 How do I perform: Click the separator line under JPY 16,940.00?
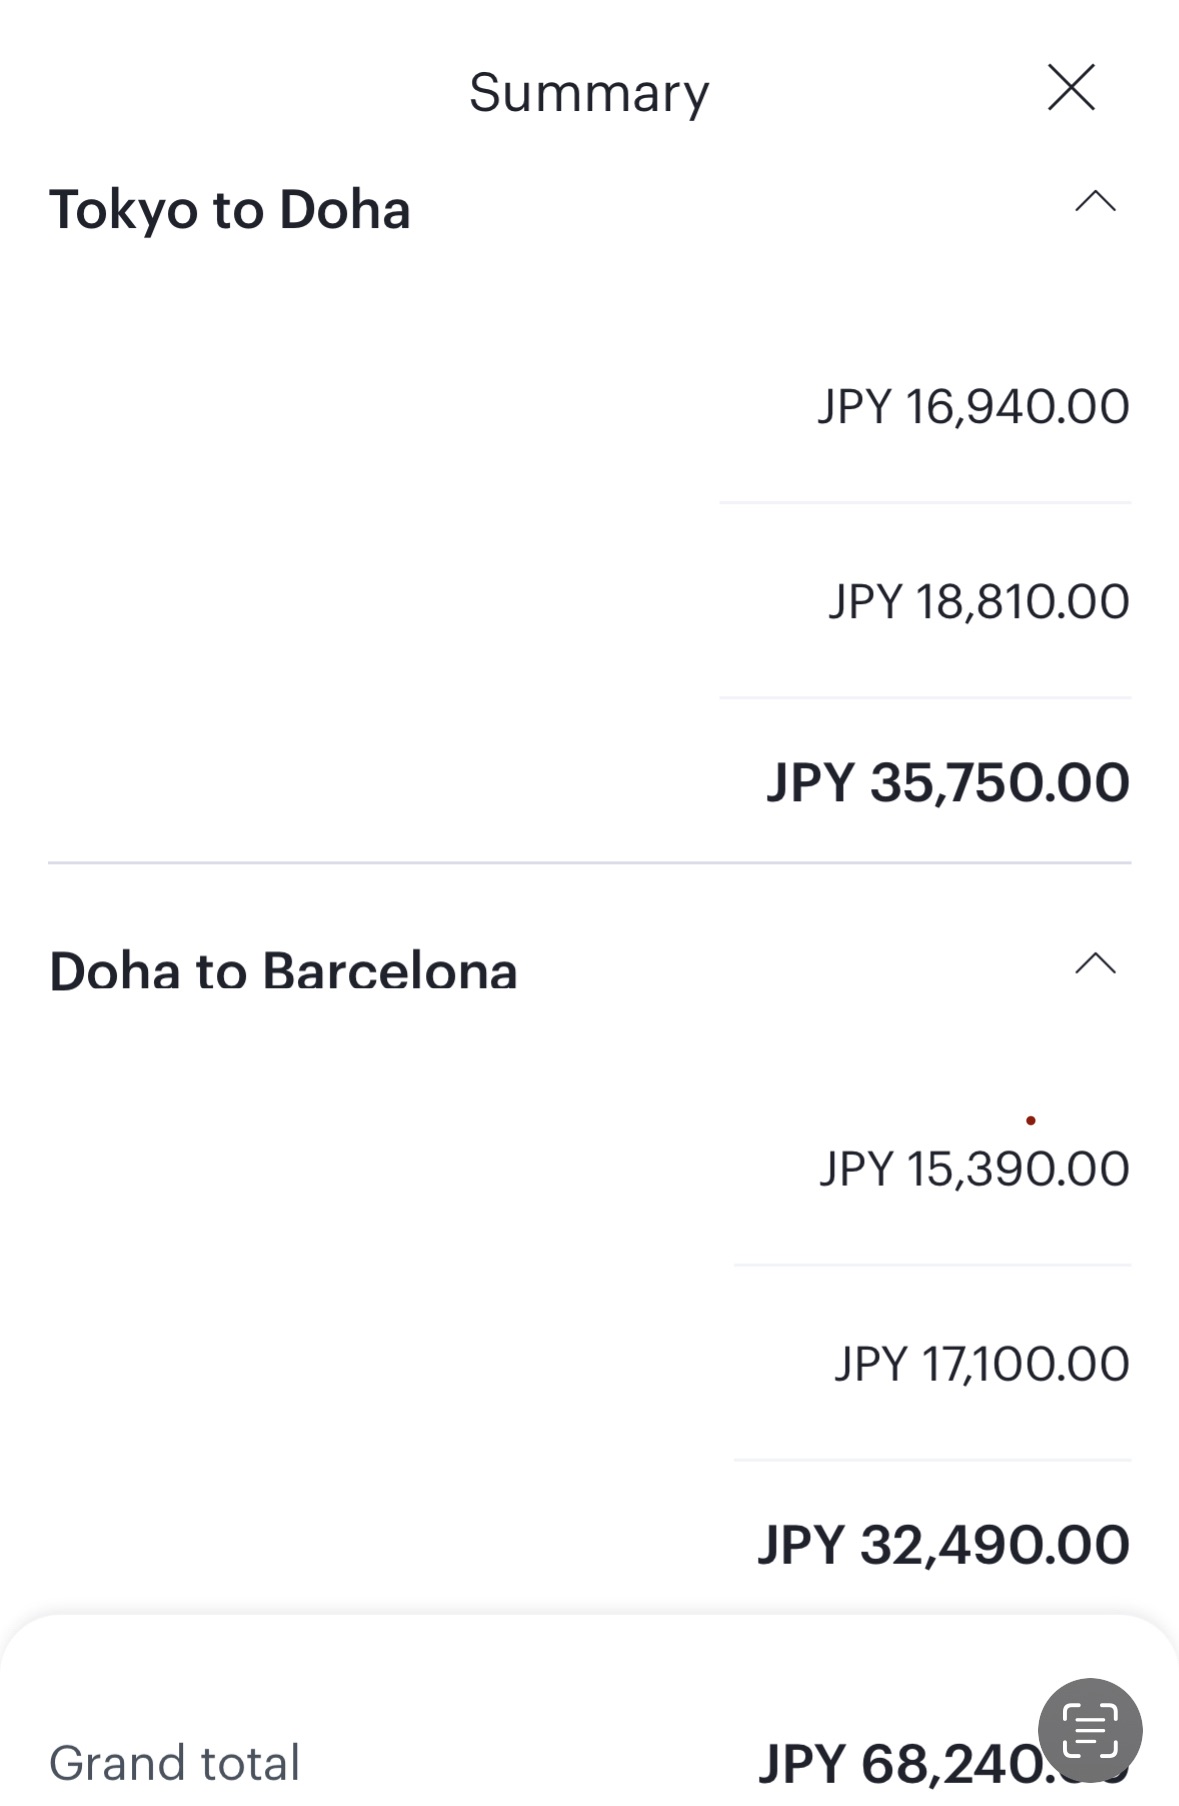coord(925,502)
